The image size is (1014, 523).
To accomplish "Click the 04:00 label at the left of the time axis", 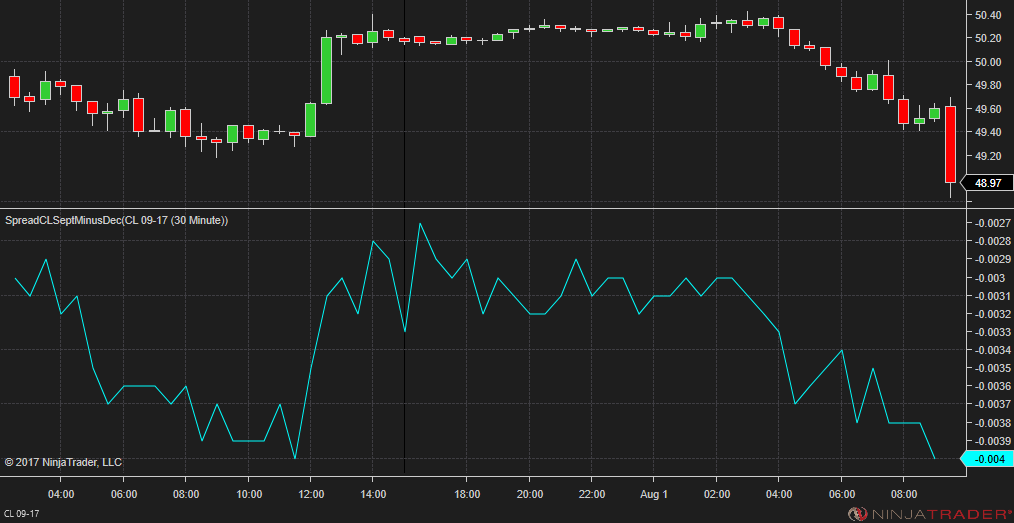I will coord(61,494).
